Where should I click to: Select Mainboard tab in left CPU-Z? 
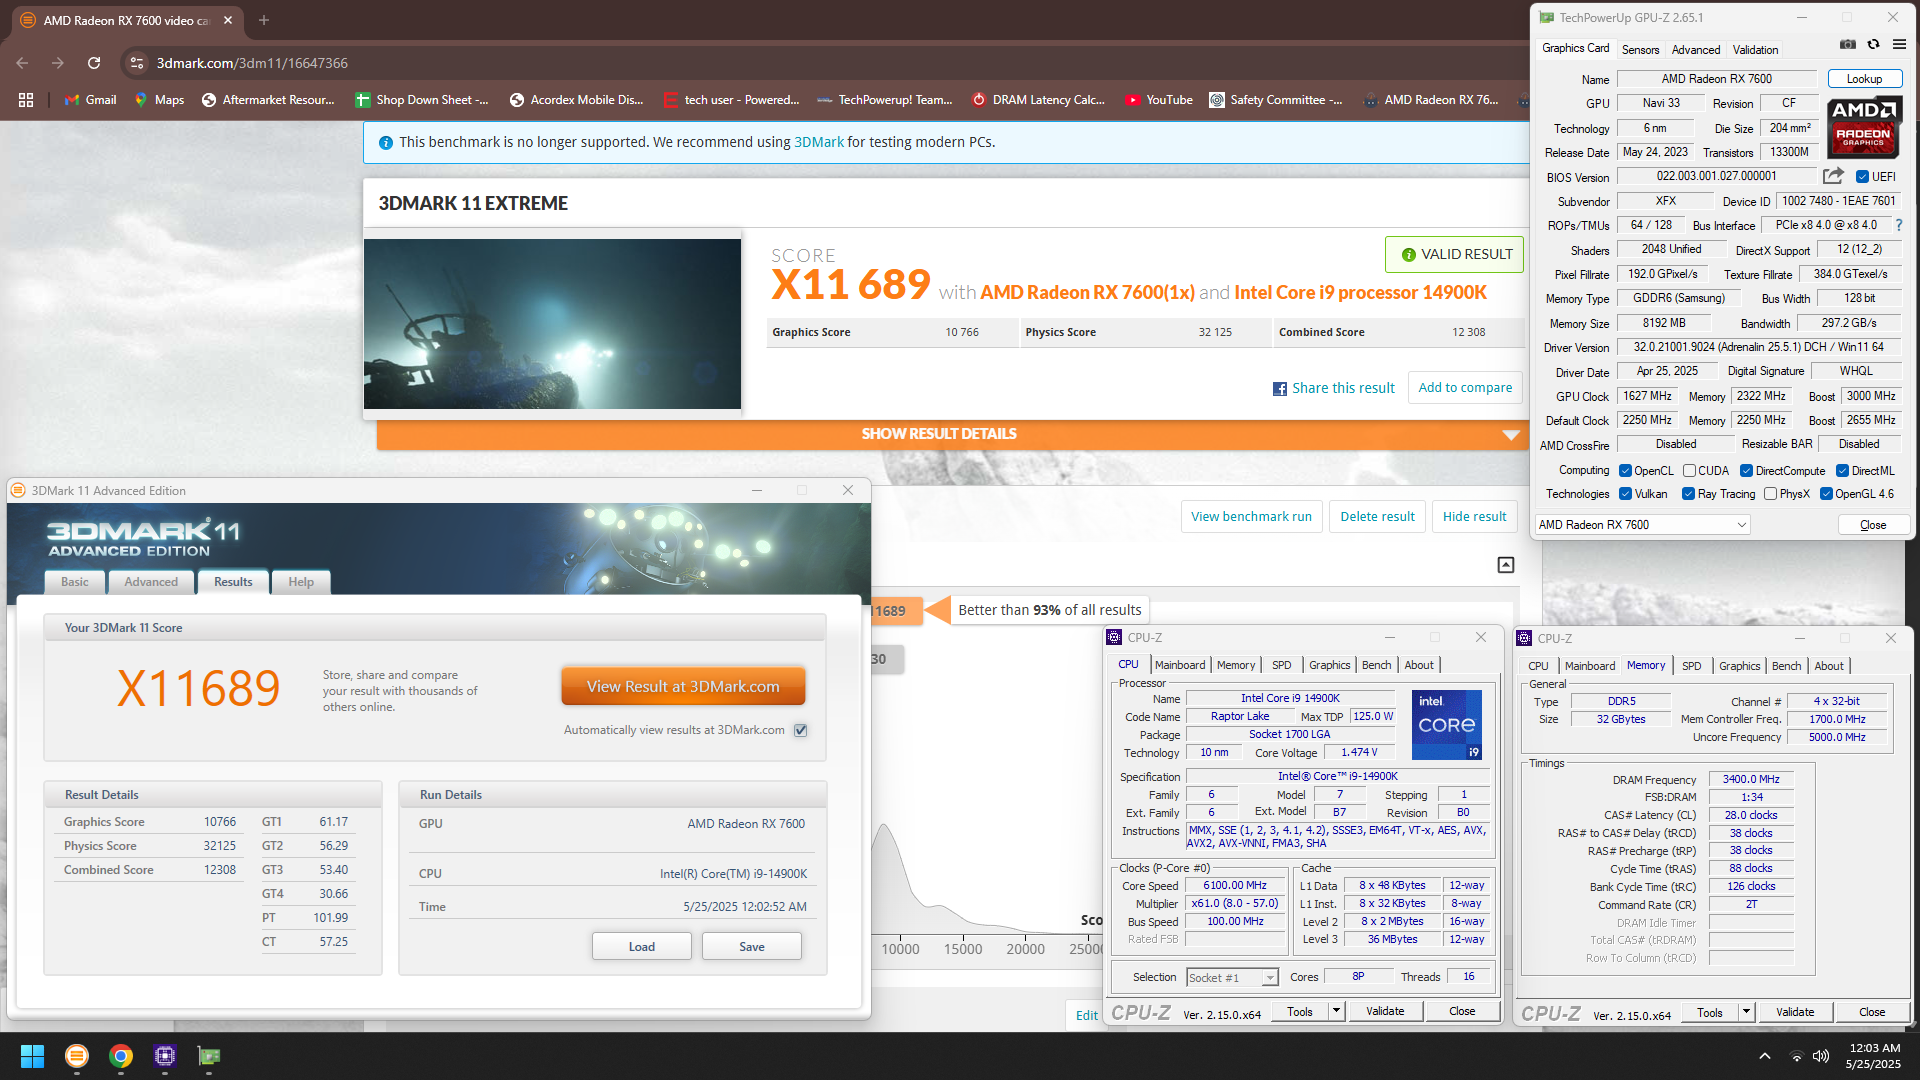coord(1180,666)
